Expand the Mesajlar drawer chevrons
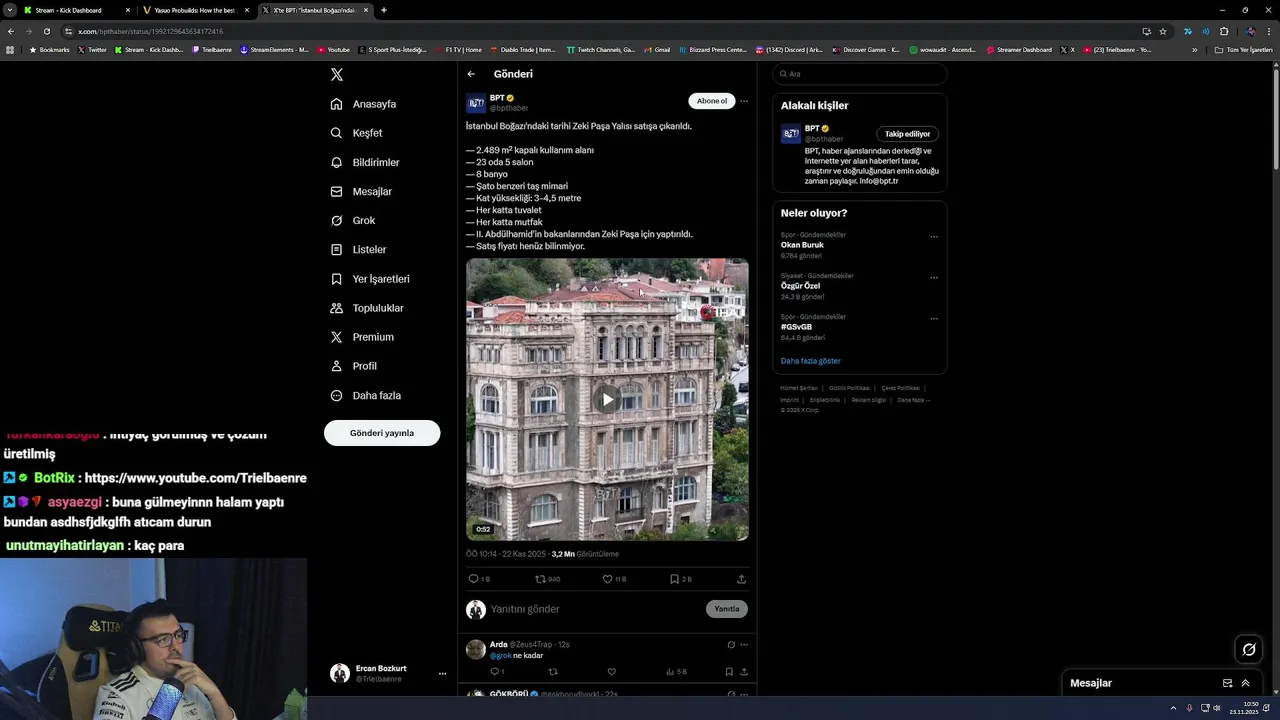This screenshot has height=720, width=1280. pos(1246,683)
